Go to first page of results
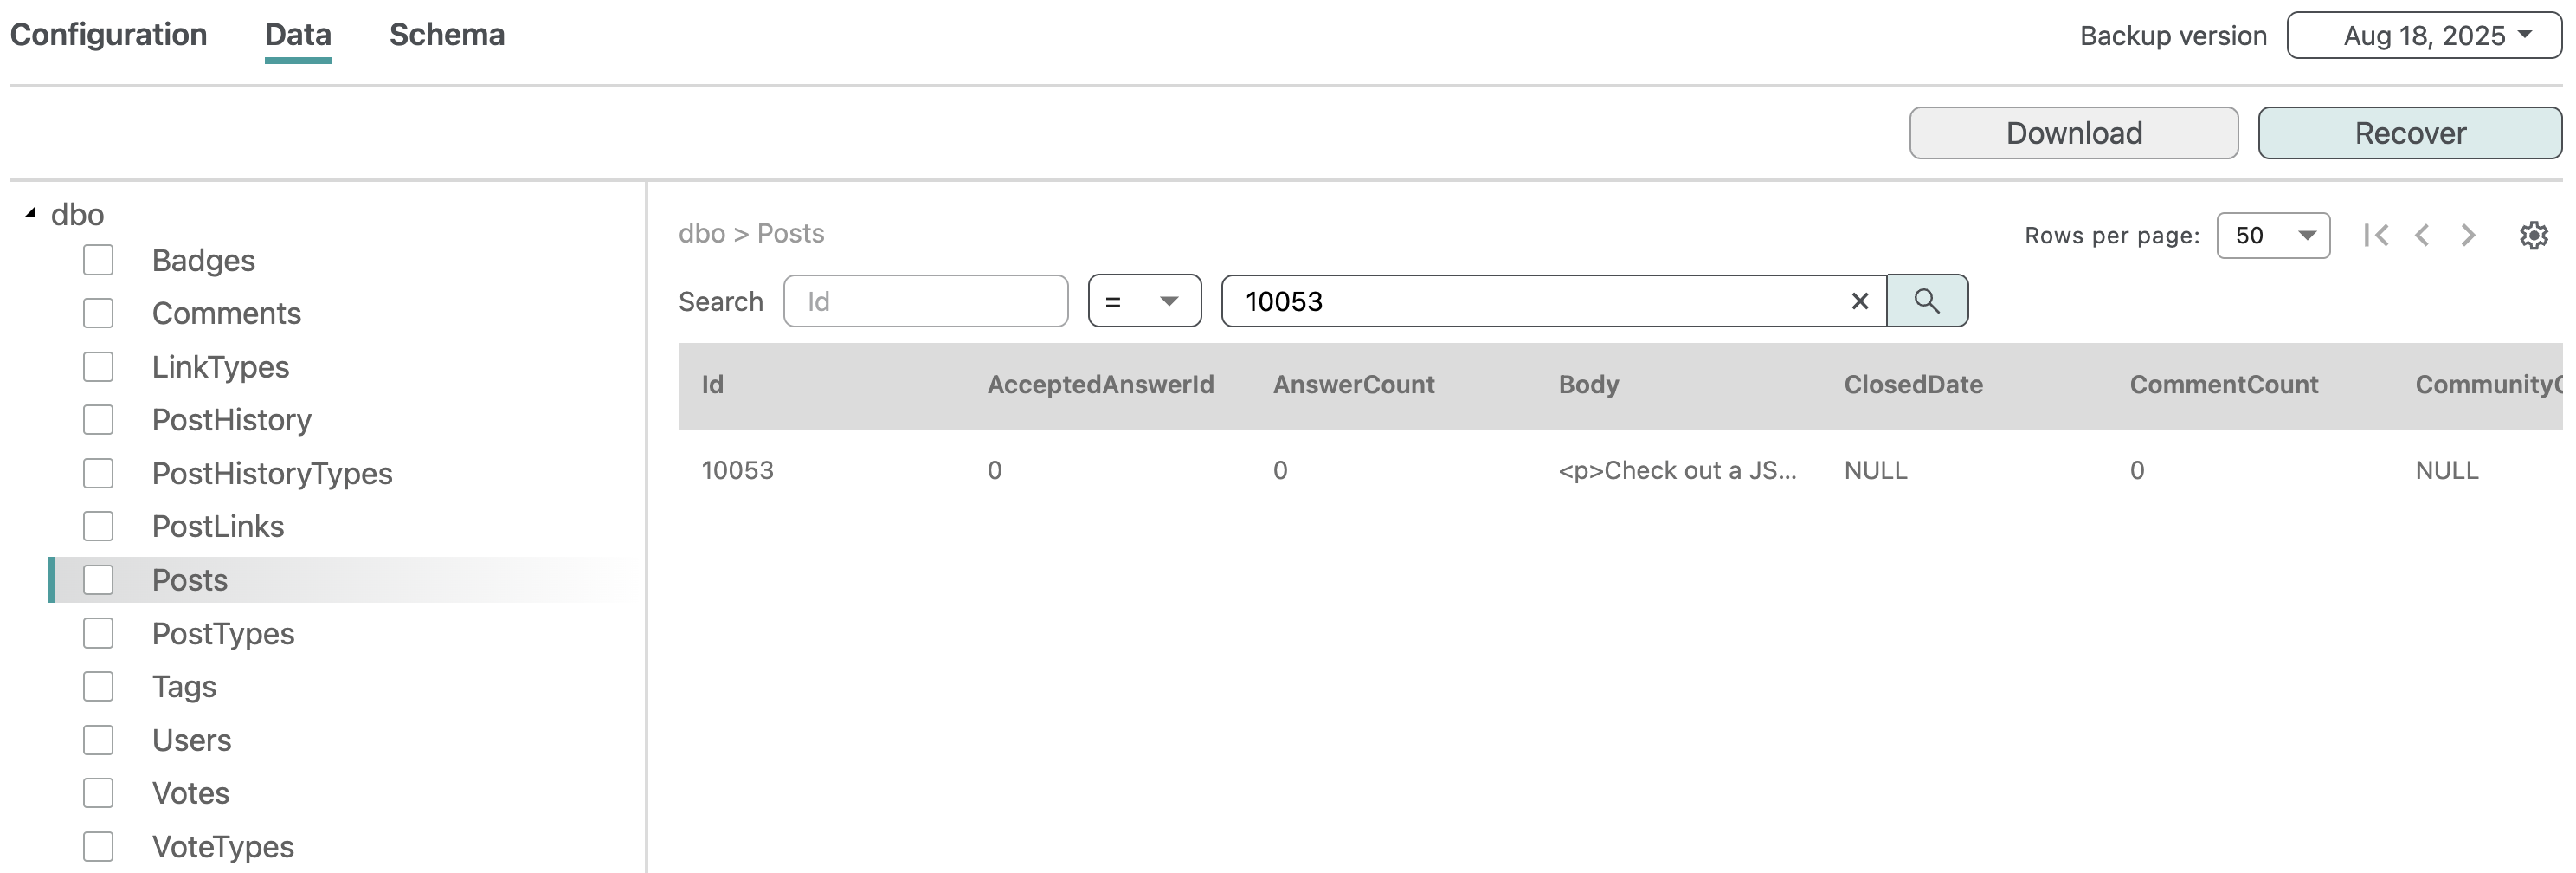Image resolution: width=2576 pixels, height=873 pixels. tap(2376, 235)
